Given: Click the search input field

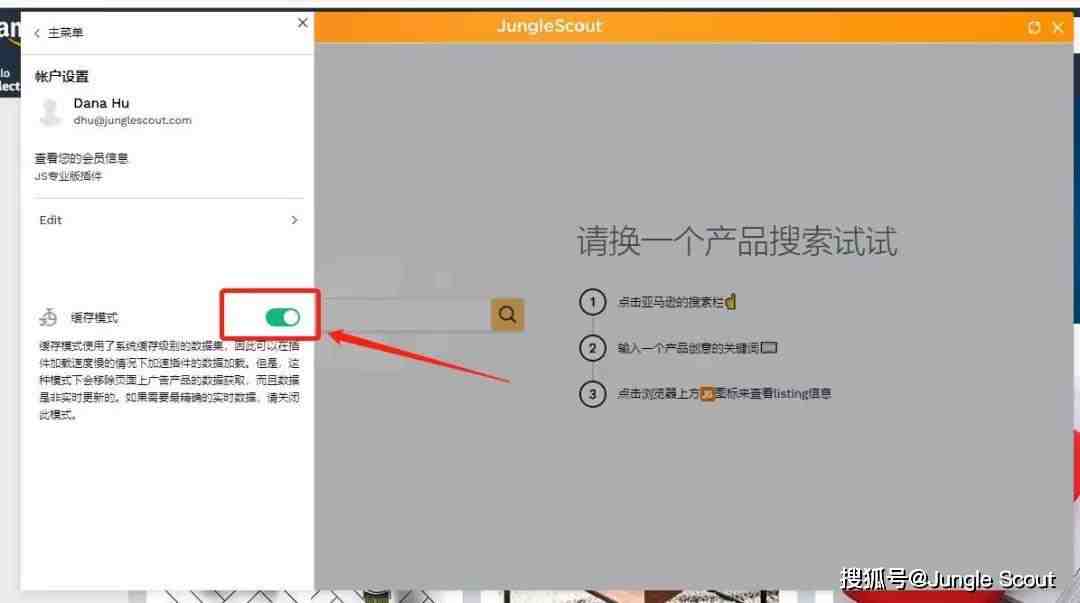Looking at the screenshot, I should (x=406, y=315).
